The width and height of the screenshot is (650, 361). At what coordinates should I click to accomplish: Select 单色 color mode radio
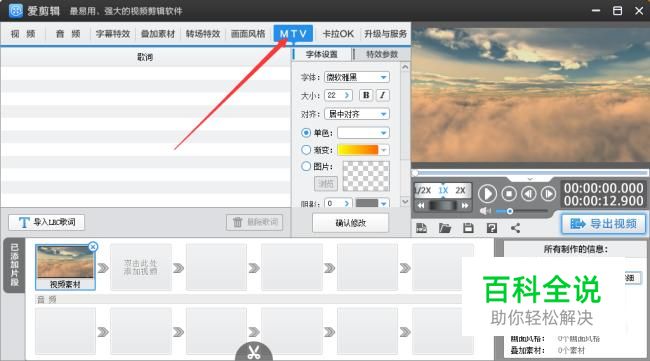(x=306, y=133)
